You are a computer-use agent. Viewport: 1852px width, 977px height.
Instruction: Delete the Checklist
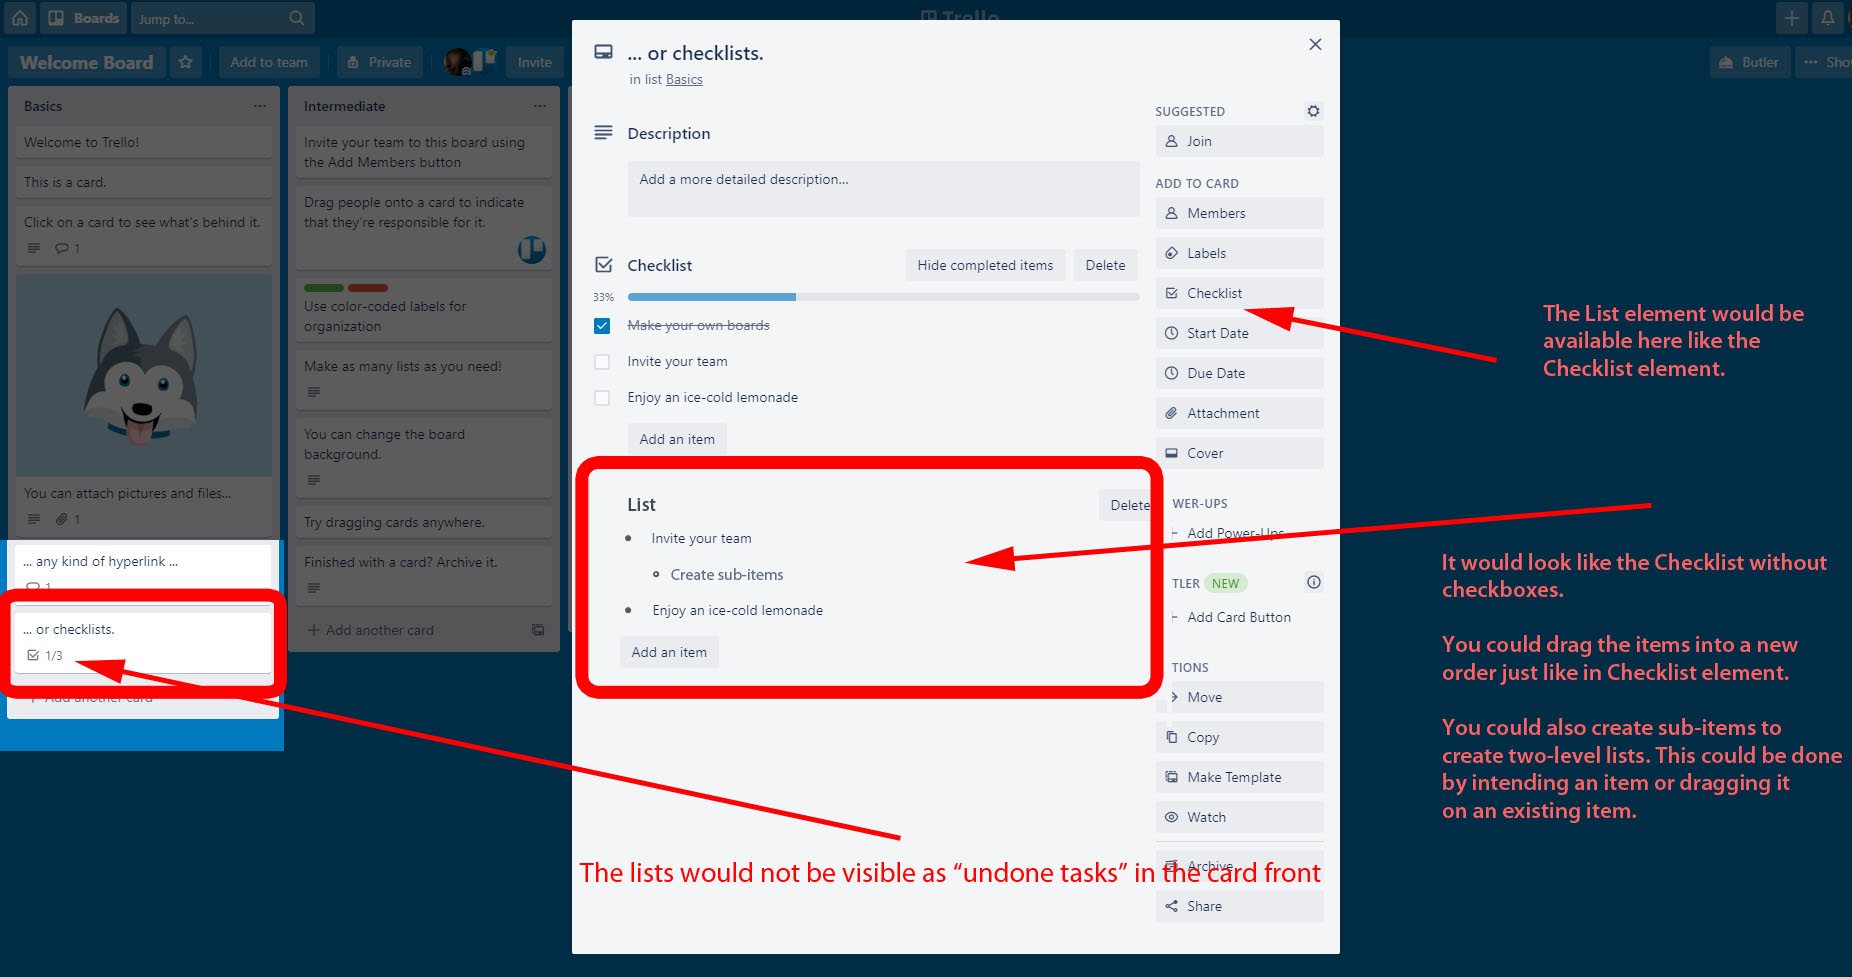(1105, 265)
